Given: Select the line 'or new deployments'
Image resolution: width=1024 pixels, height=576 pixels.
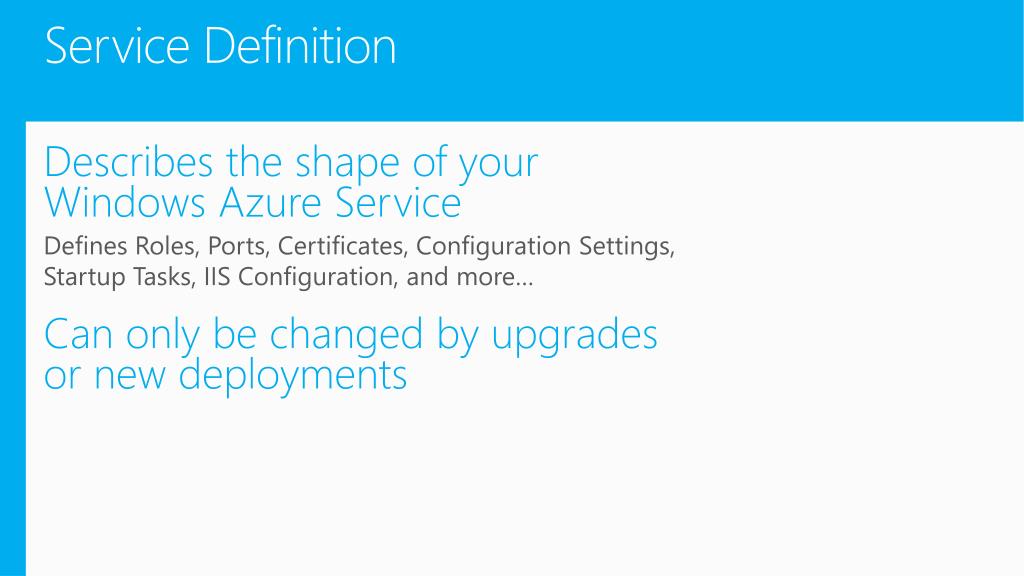Looking at the screenshot, I should (x=226, y=377).
